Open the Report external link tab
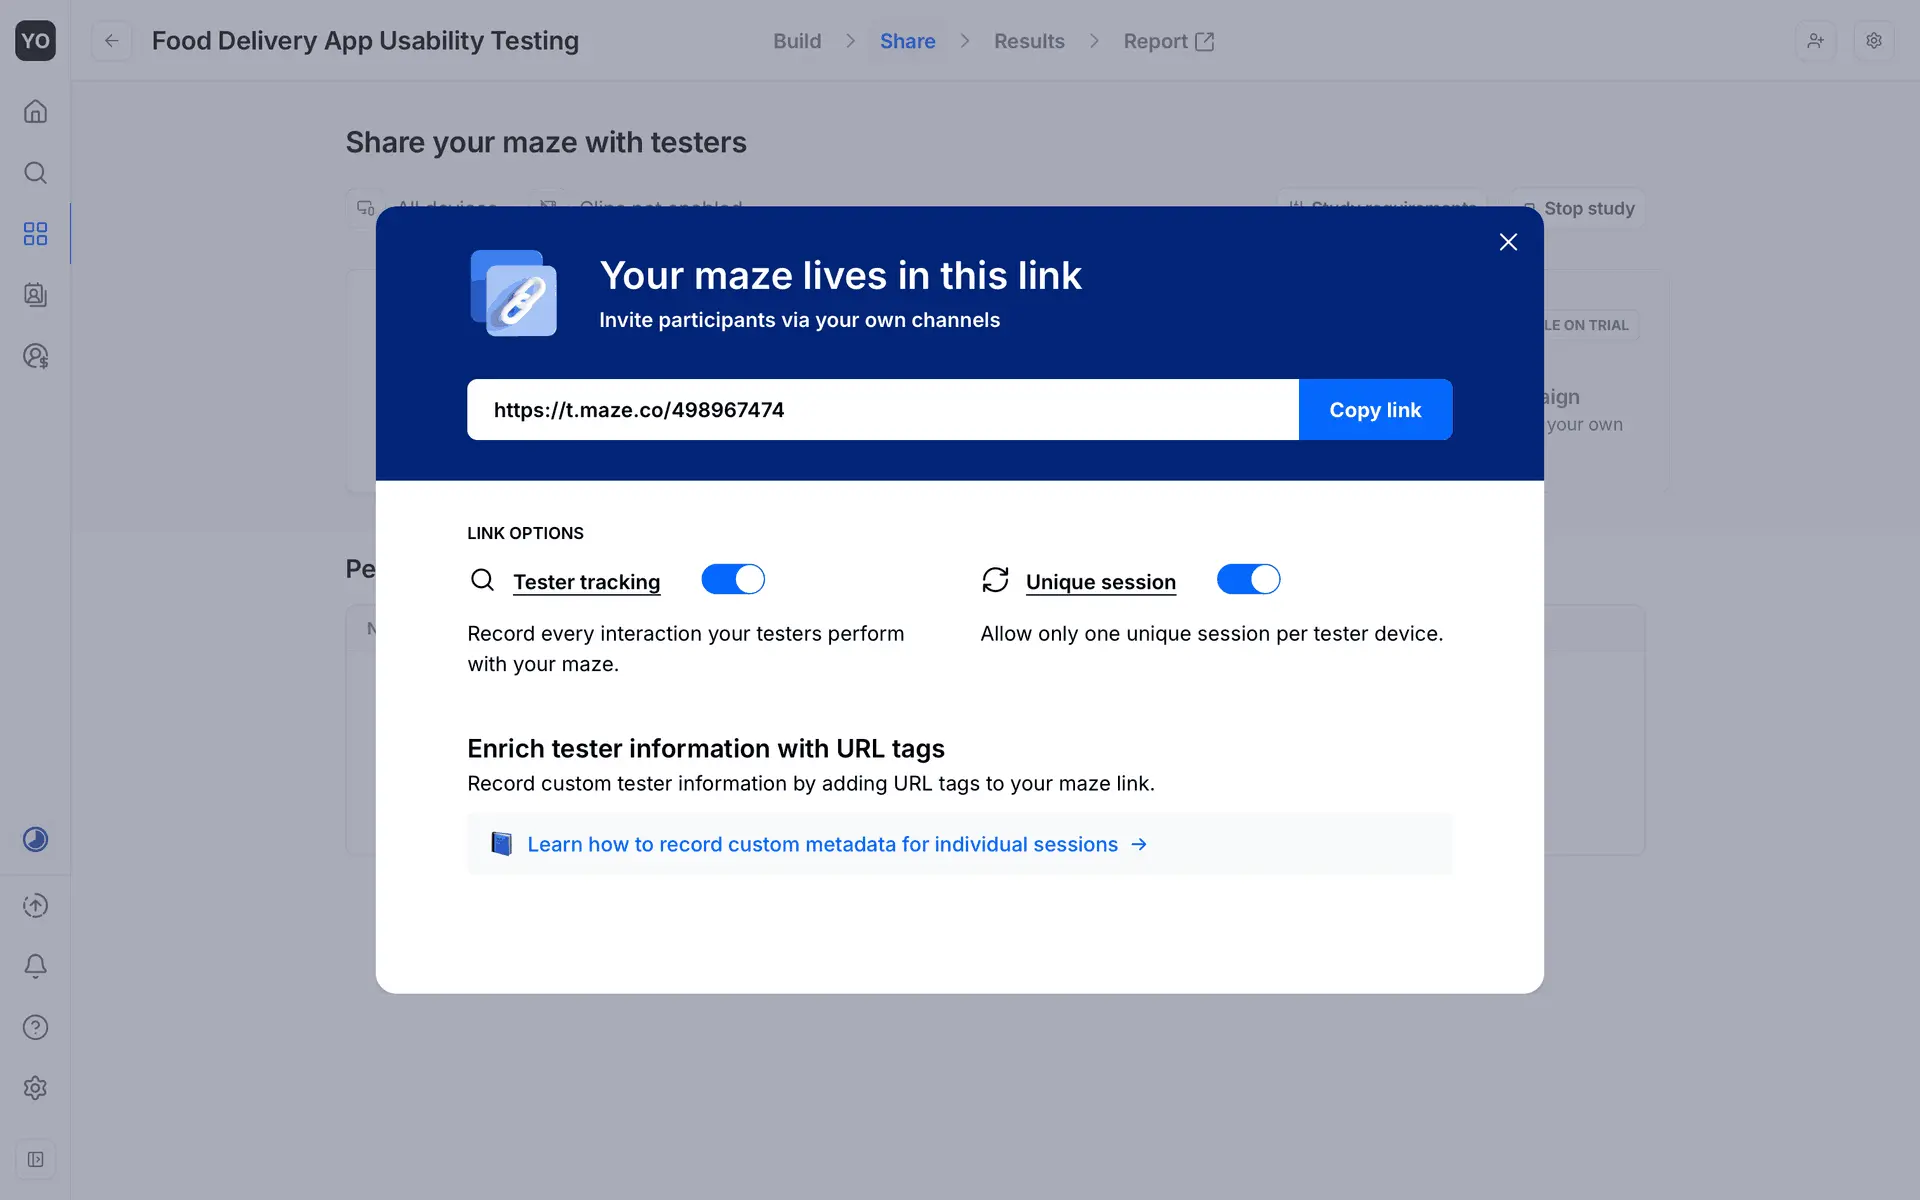This screenshot has width=1920, height=1200. (x=1168, y=41)
